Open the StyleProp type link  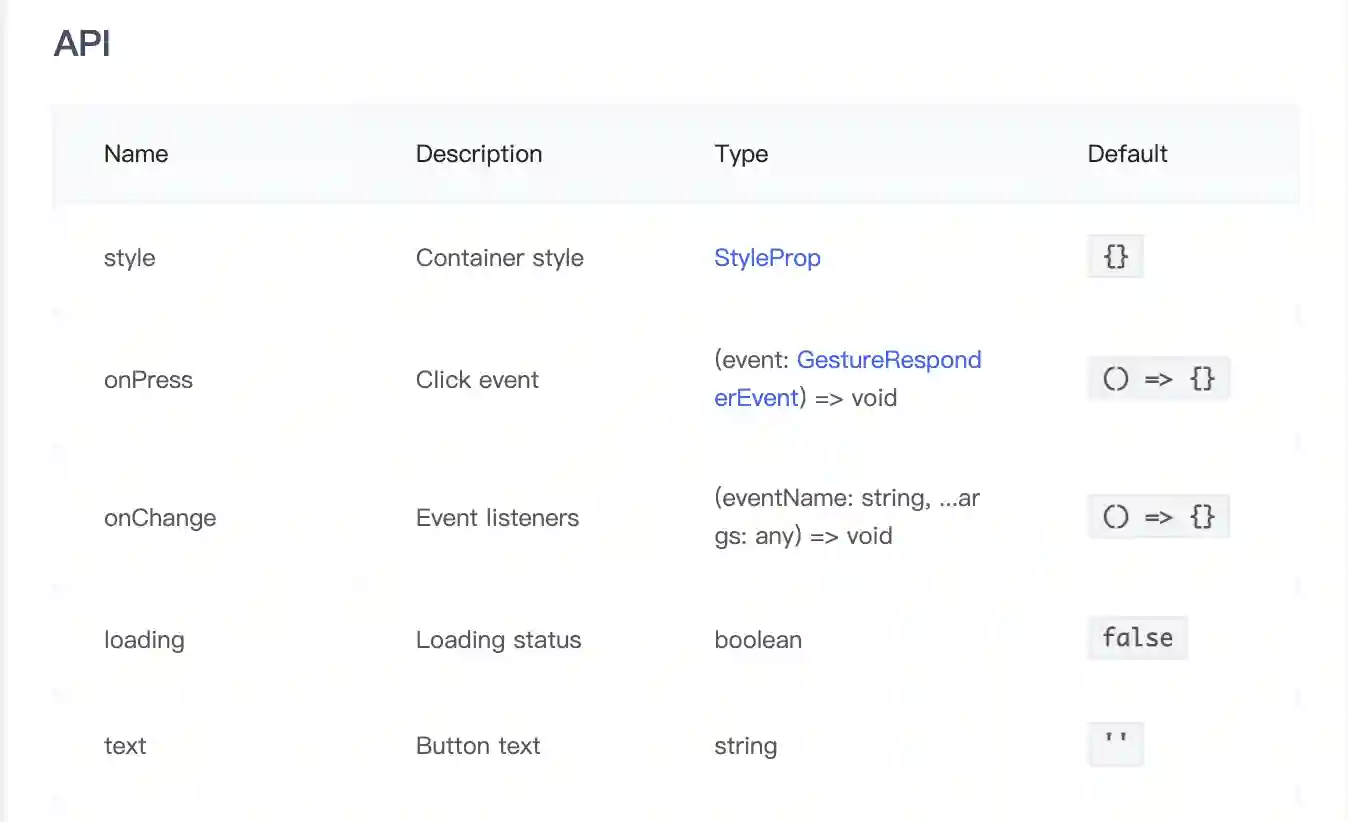(767, 258)
